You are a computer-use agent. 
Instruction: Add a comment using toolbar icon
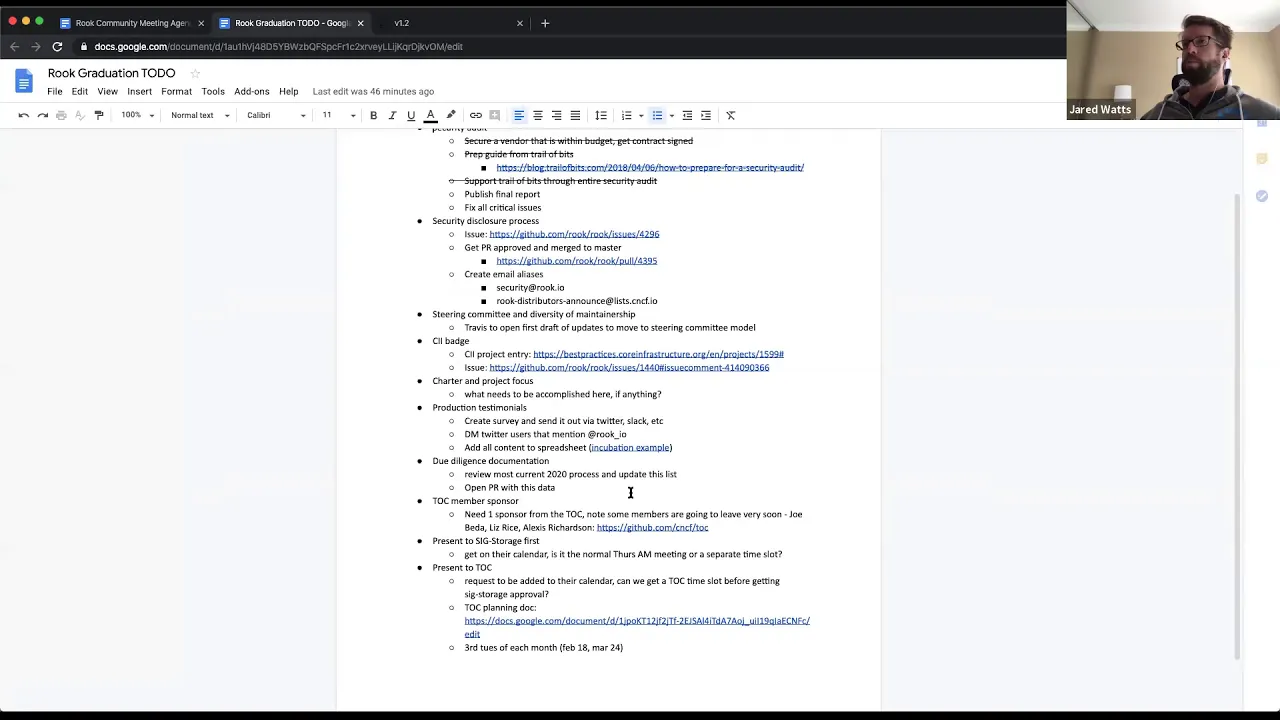(x=494, y=115)
